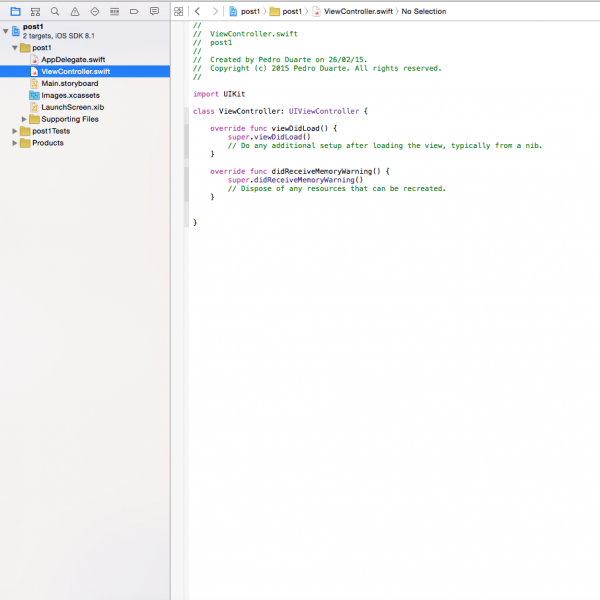The height and width of the screenshot is (600, 600).
Task: Show the Debug navigator
Action: point(114,11)
